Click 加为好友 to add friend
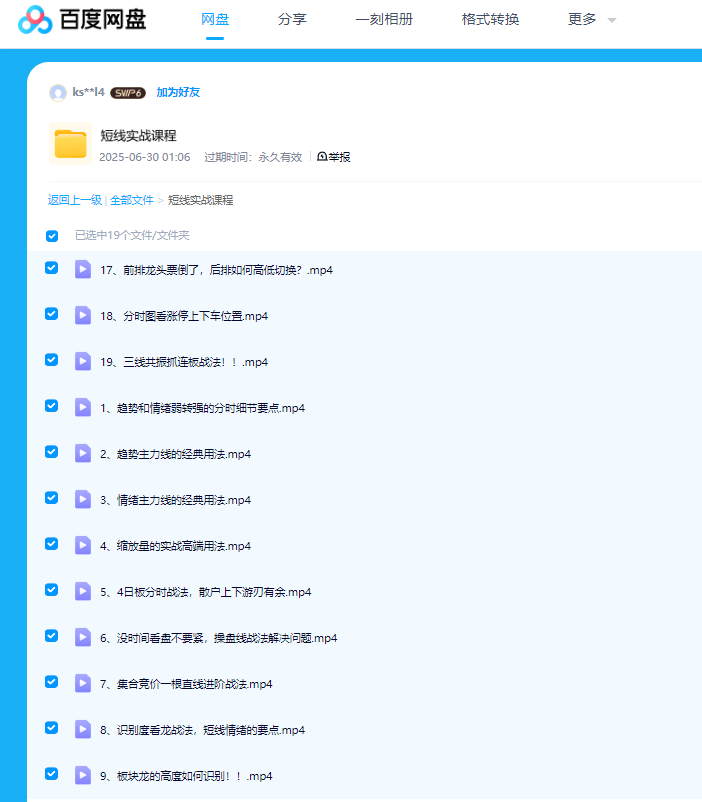 click(x=178, y=92)
